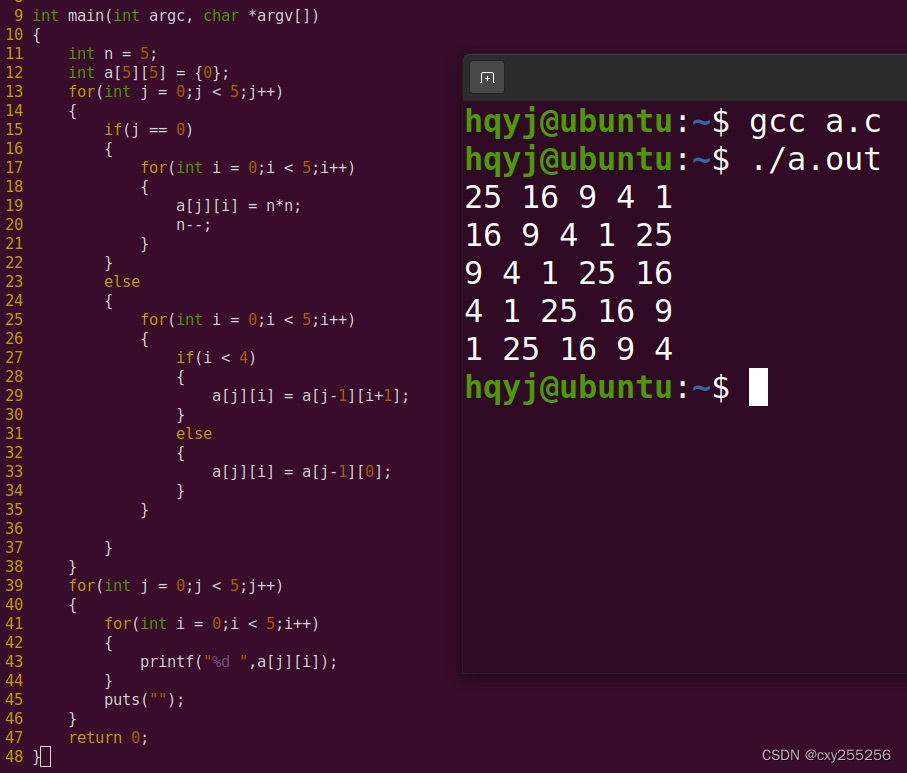Click the 'a[j][i] = a[j-1][i+1];' line
The width and height of the screenshot is (907, 773).
310,396
